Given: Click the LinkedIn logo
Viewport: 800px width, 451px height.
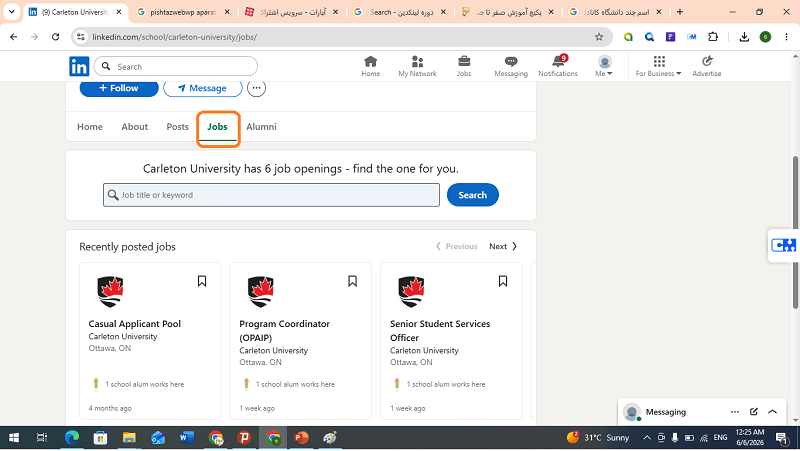Looking at the screenshot, I should 79,66.
